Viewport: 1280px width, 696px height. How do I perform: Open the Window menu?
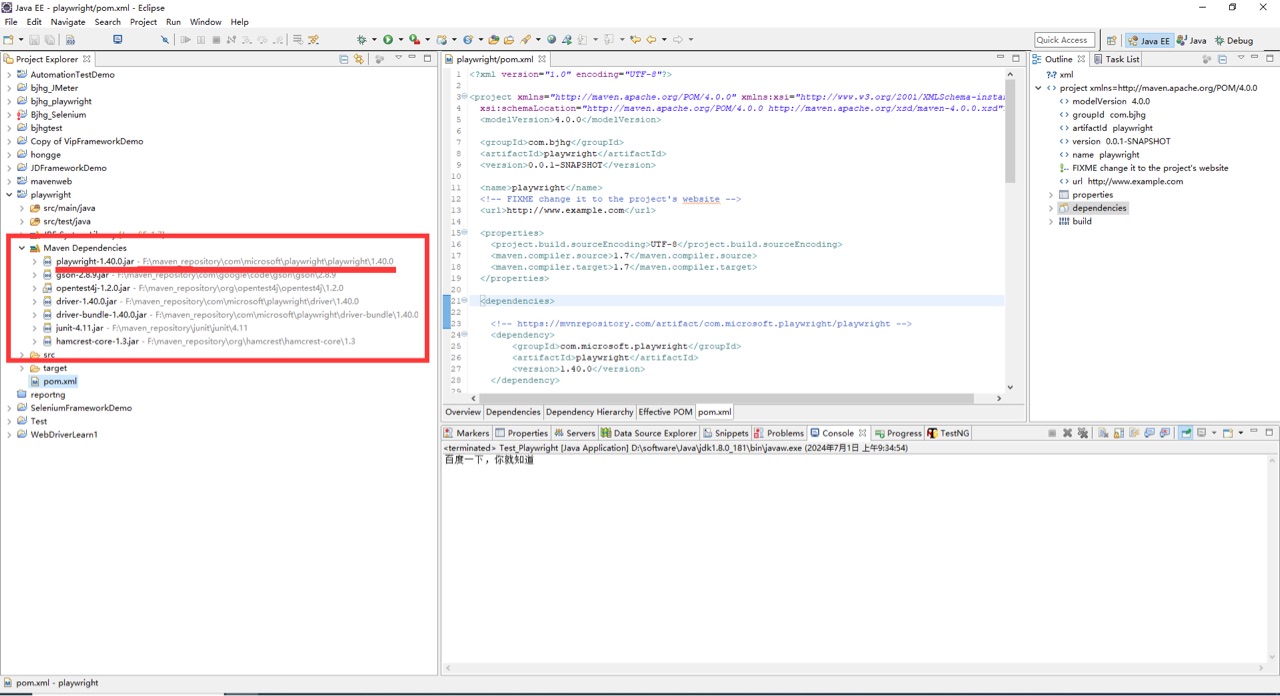click(x=205, y=22)
